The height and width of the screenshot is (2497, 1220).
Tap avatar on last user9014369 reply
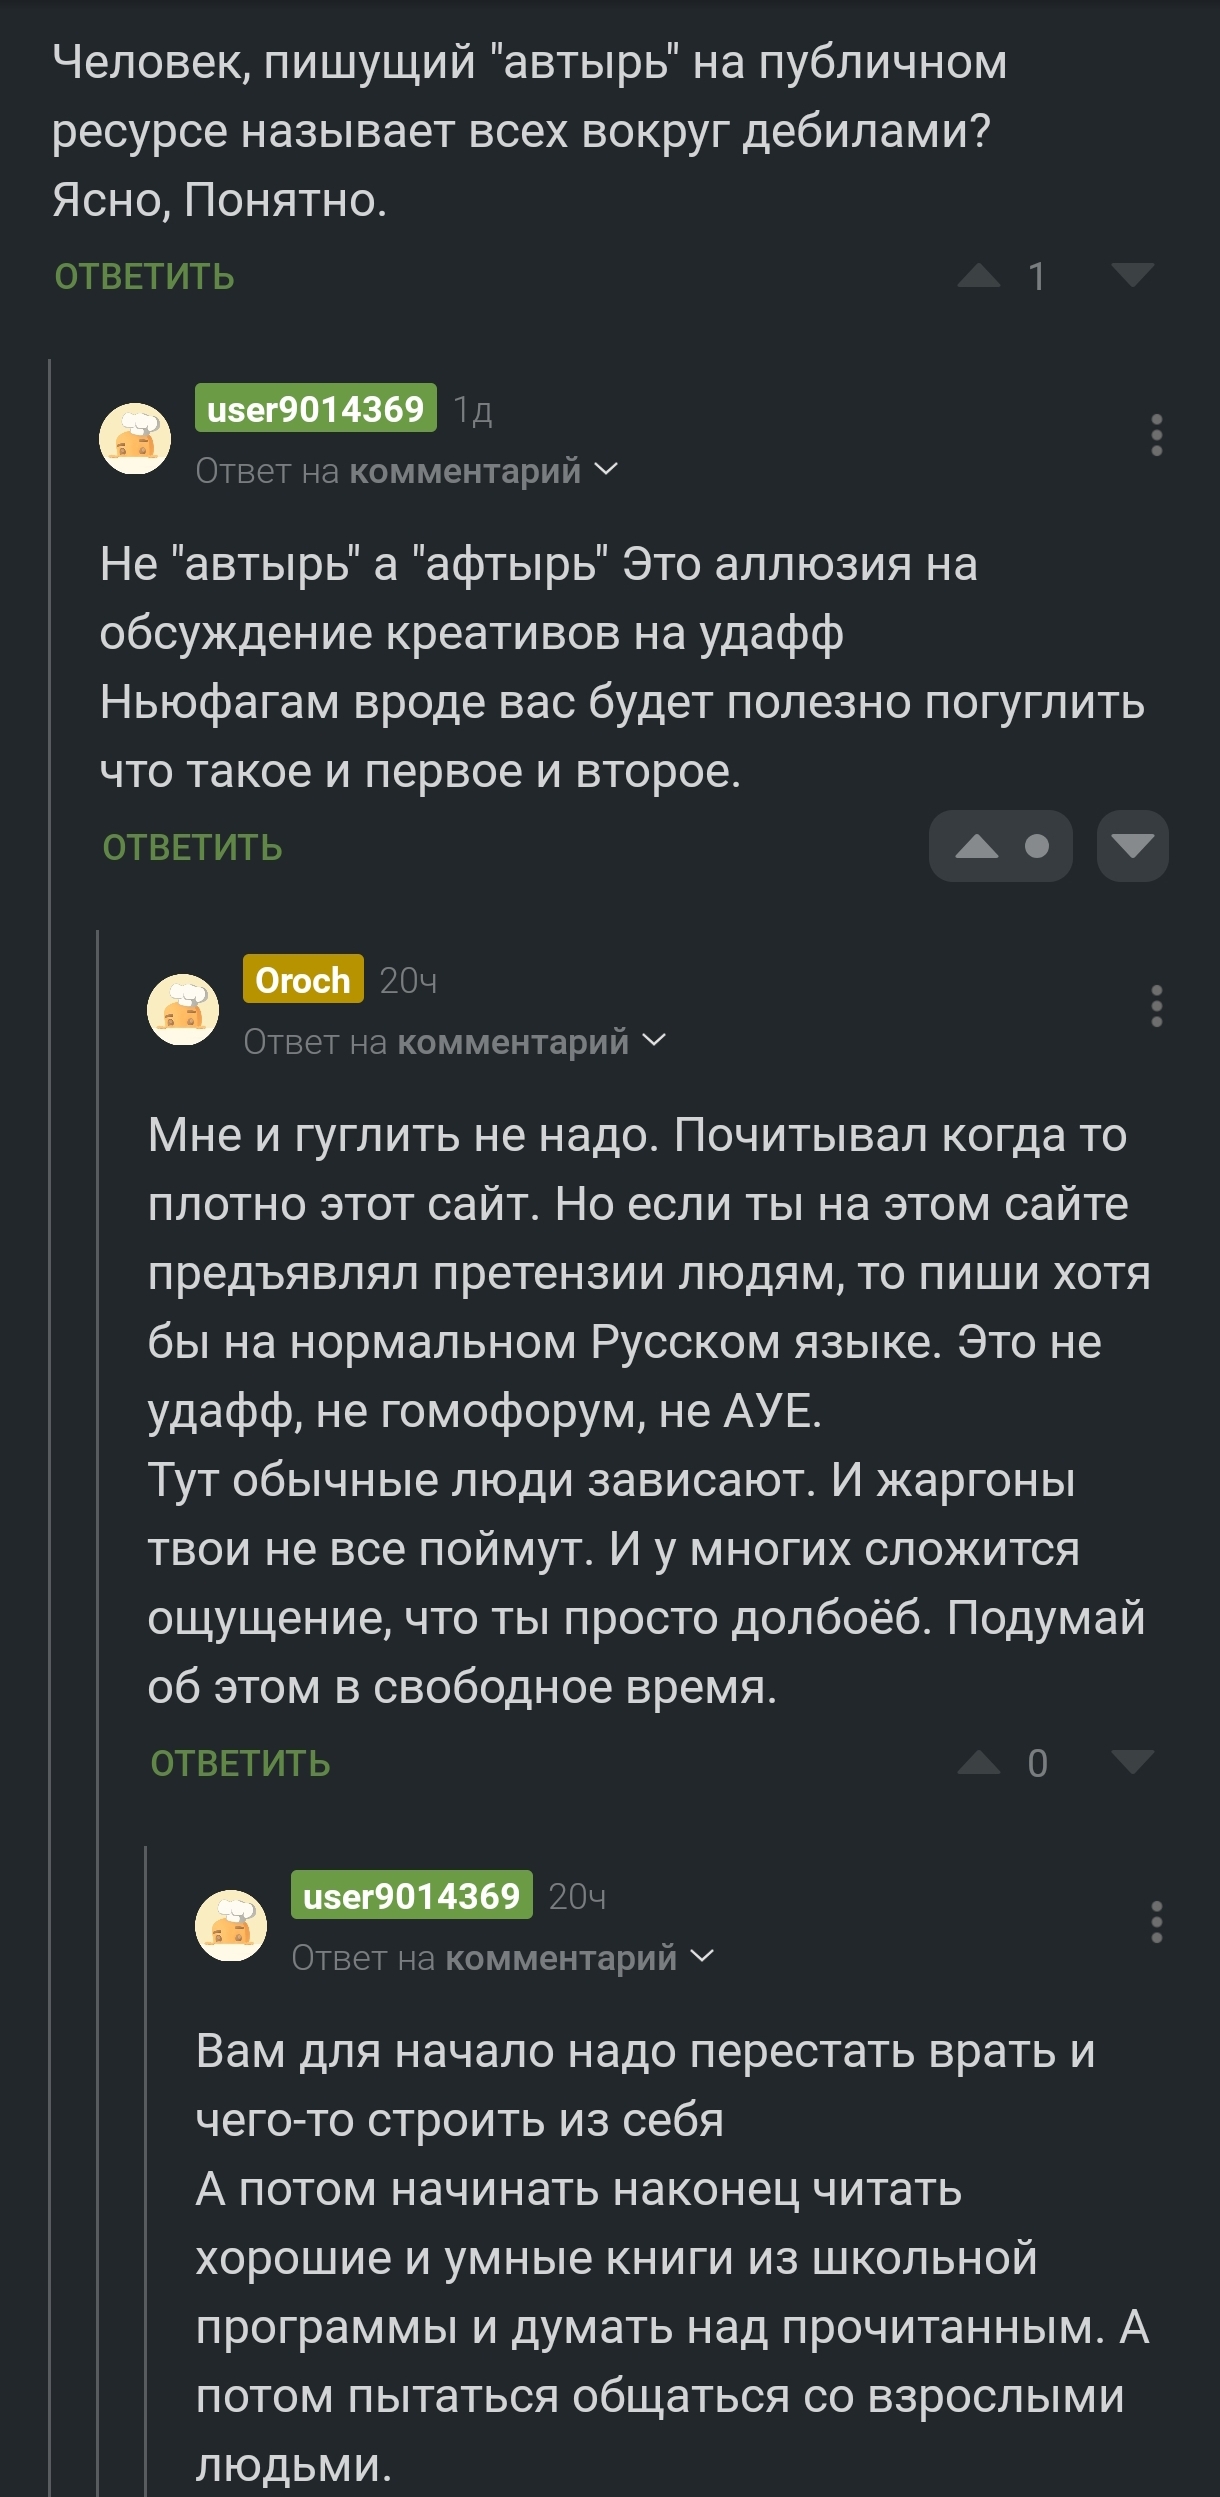coord(231,1925)
